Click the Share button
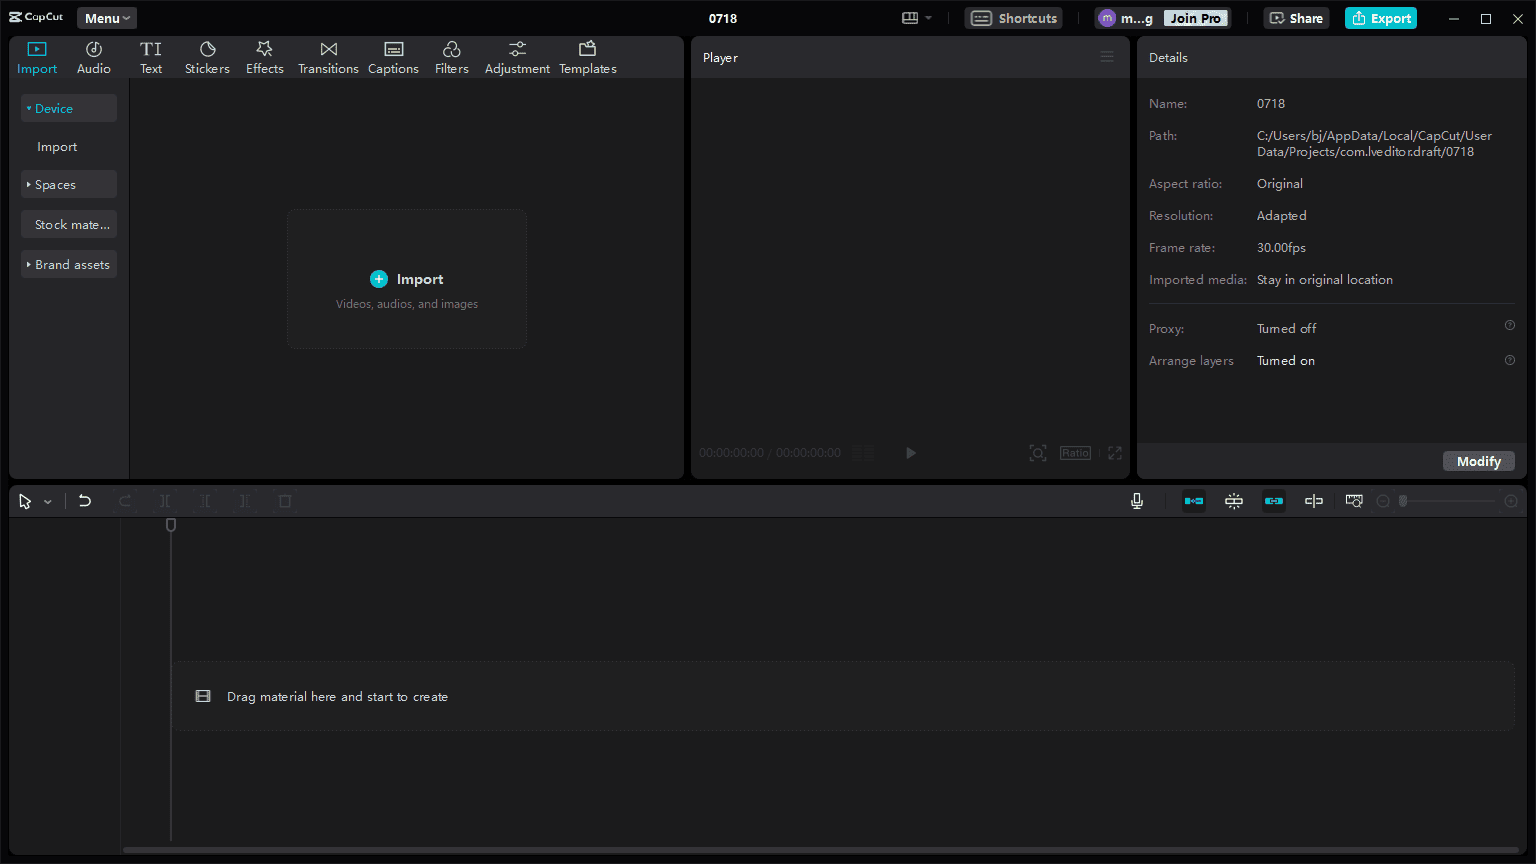 [x=1296, y=18]
